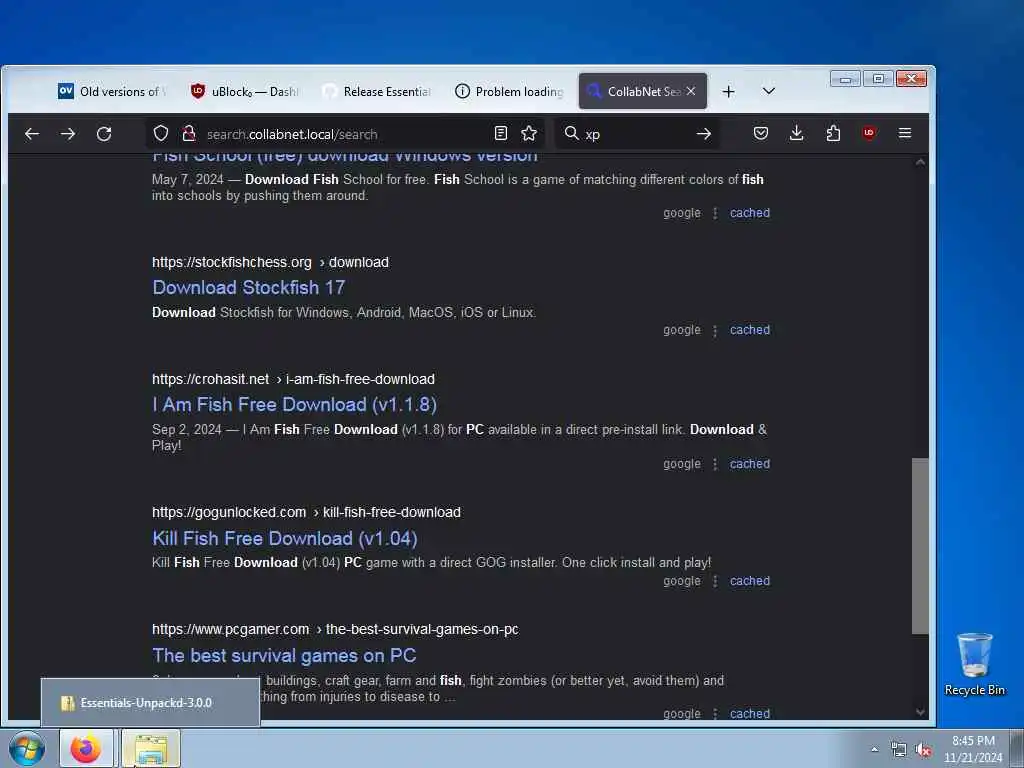Image resolution: width=1024 pixels, height=768 pixels.
Task: Open engine menu dots for Kill Fish result
Action: pos(715,581)
